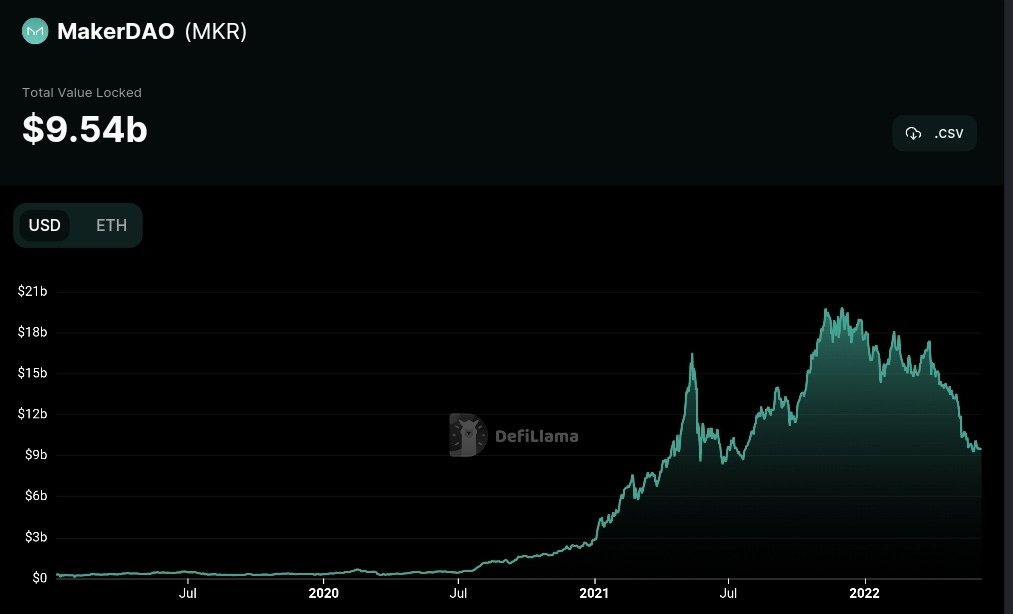
Task: Switch the chart denomination to ETH
Action: pyautogui.click(x=111, y=225)
